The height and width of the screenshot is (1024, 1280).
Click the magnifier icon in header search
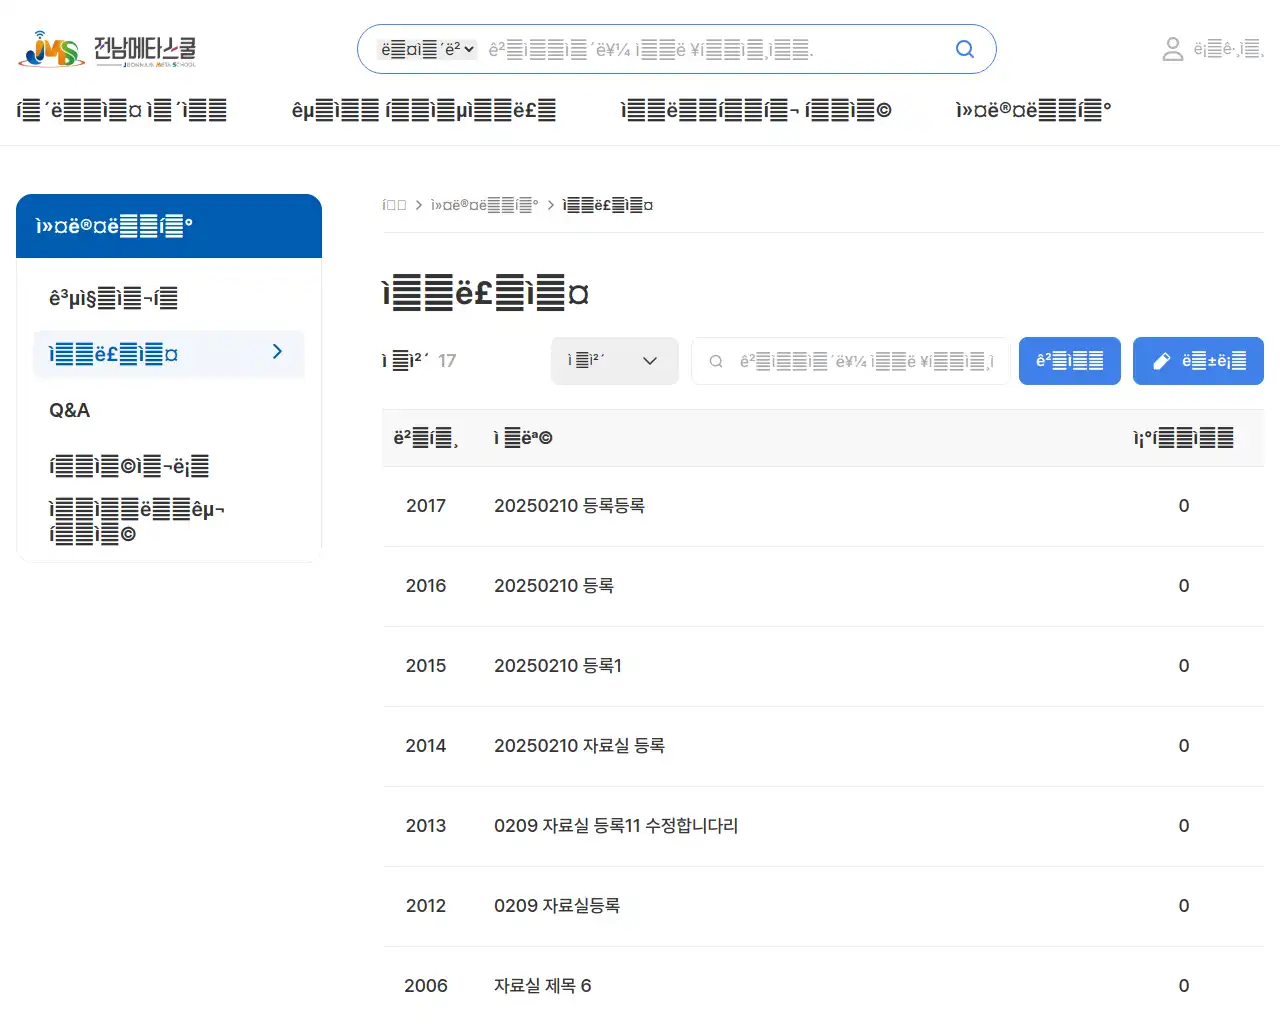964,49
